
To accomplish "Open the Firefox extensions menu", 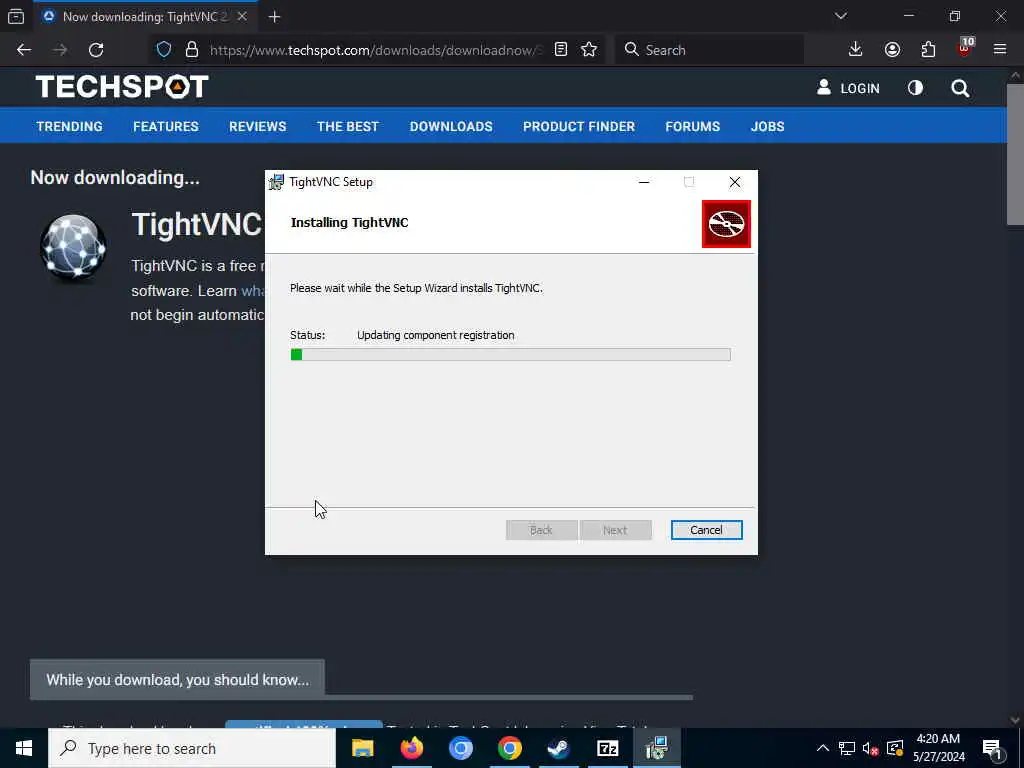I will (x=928, y=50).
